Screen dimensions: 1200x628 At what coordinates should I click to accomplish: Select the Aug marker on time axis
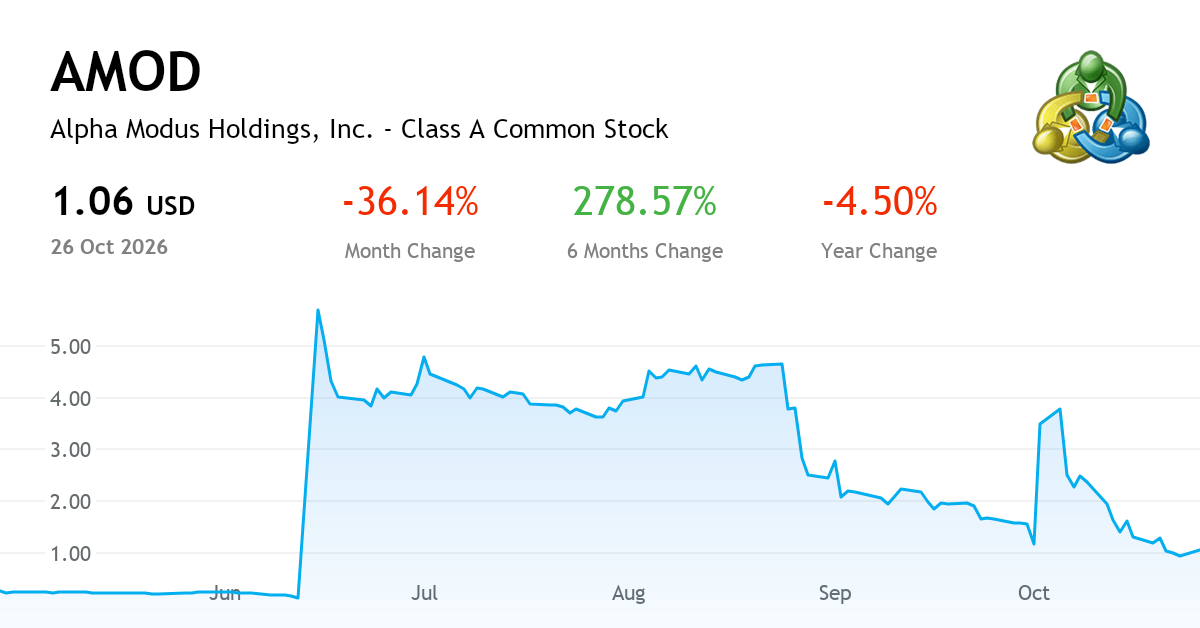[x=629, y=593]
